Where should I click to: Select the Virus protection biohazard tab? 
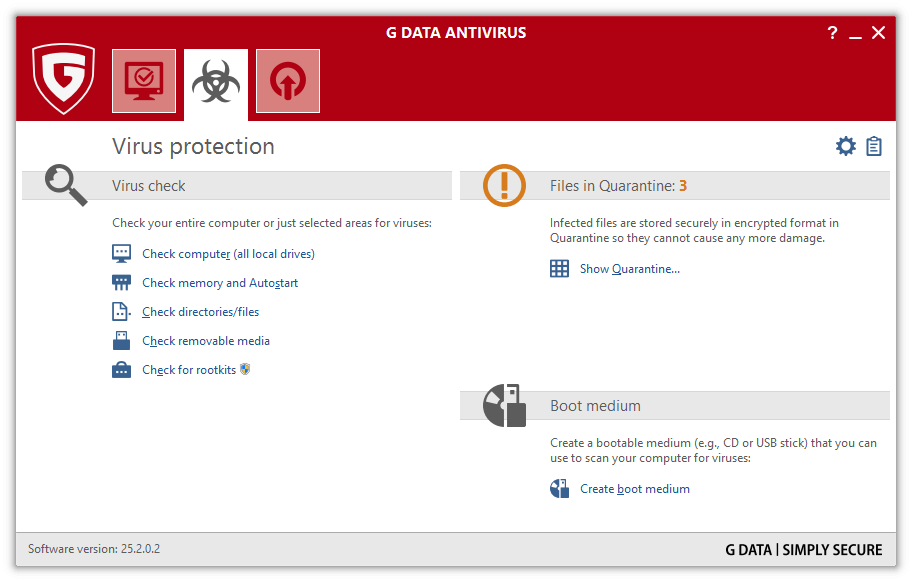point(216,82)
